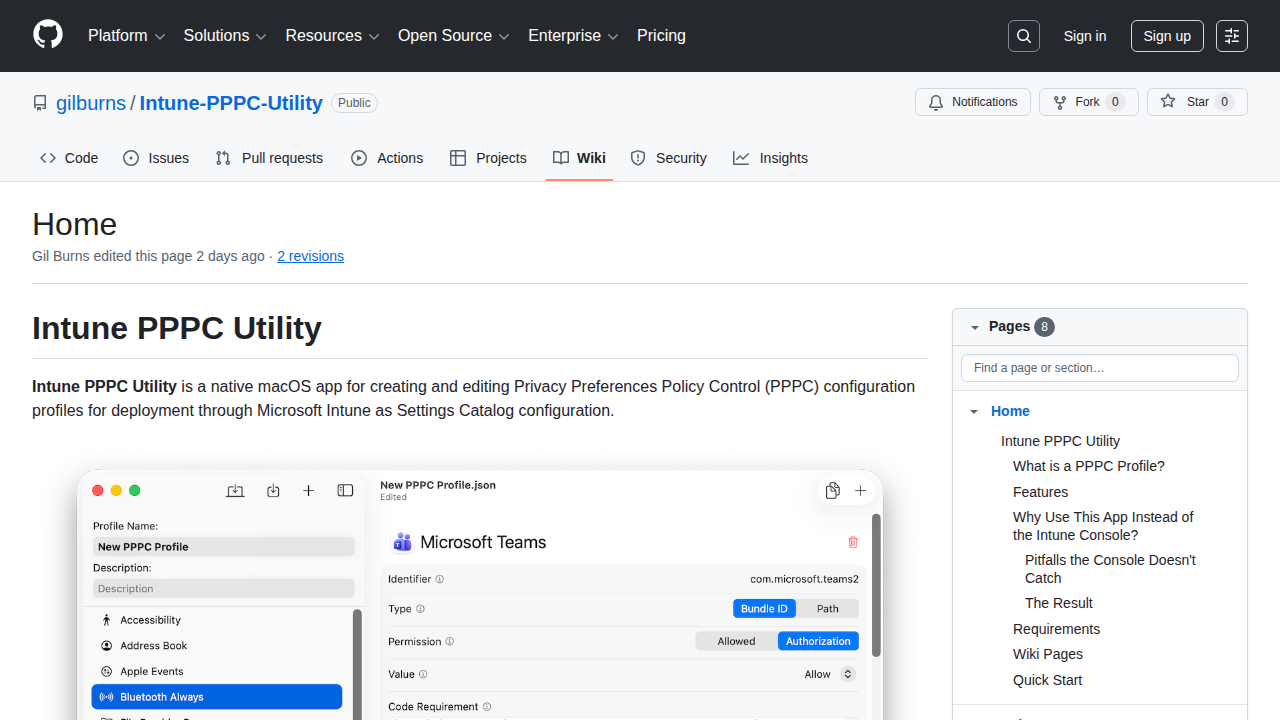Open the Intune-PPPC-Utility repository link
Image resolution: width=1280 pixels, height=720 pixels.
click(x=231, y=103)
